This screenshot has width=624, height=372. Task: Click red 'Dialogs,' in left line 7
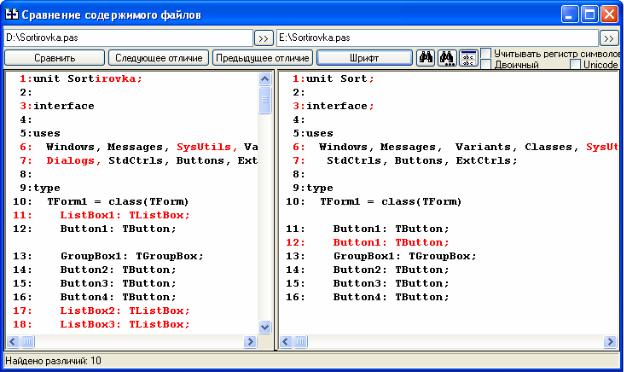pyautogui.click(x=74, y=161)
